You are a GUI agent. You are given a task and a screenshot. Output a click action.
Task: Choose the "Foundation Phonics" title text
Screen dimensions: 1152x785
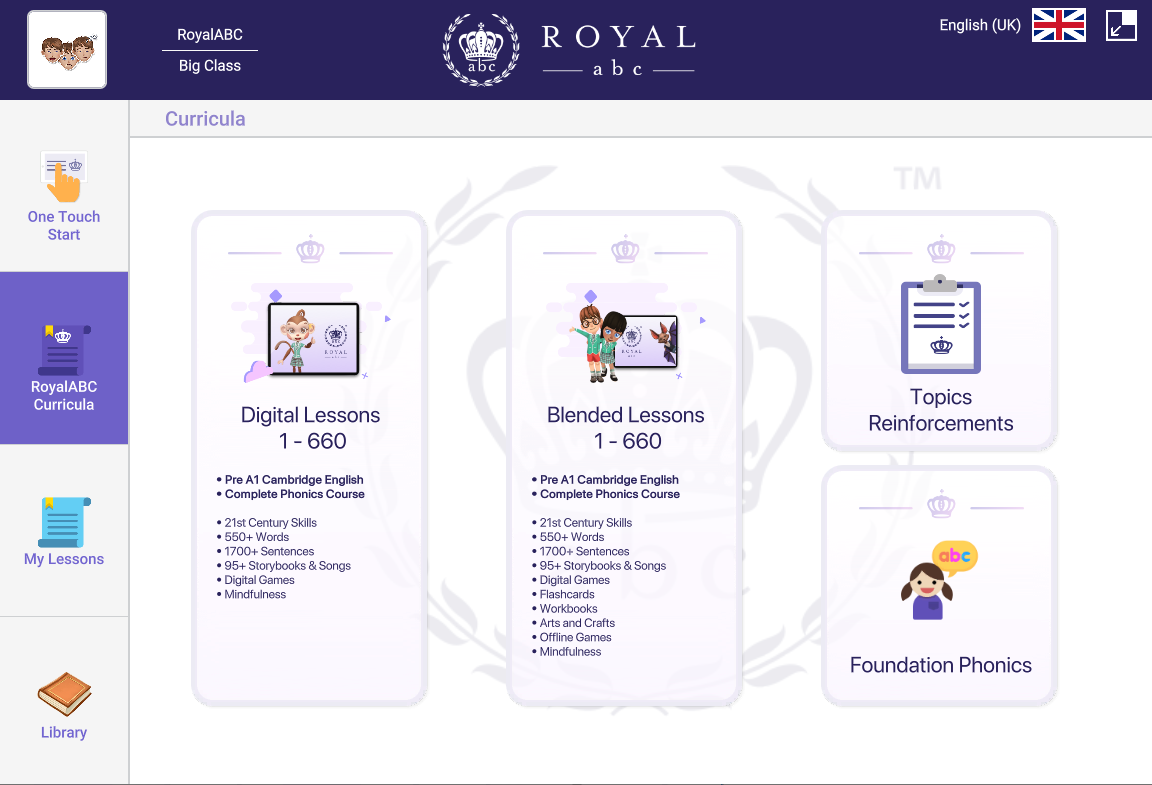(941, 665)
